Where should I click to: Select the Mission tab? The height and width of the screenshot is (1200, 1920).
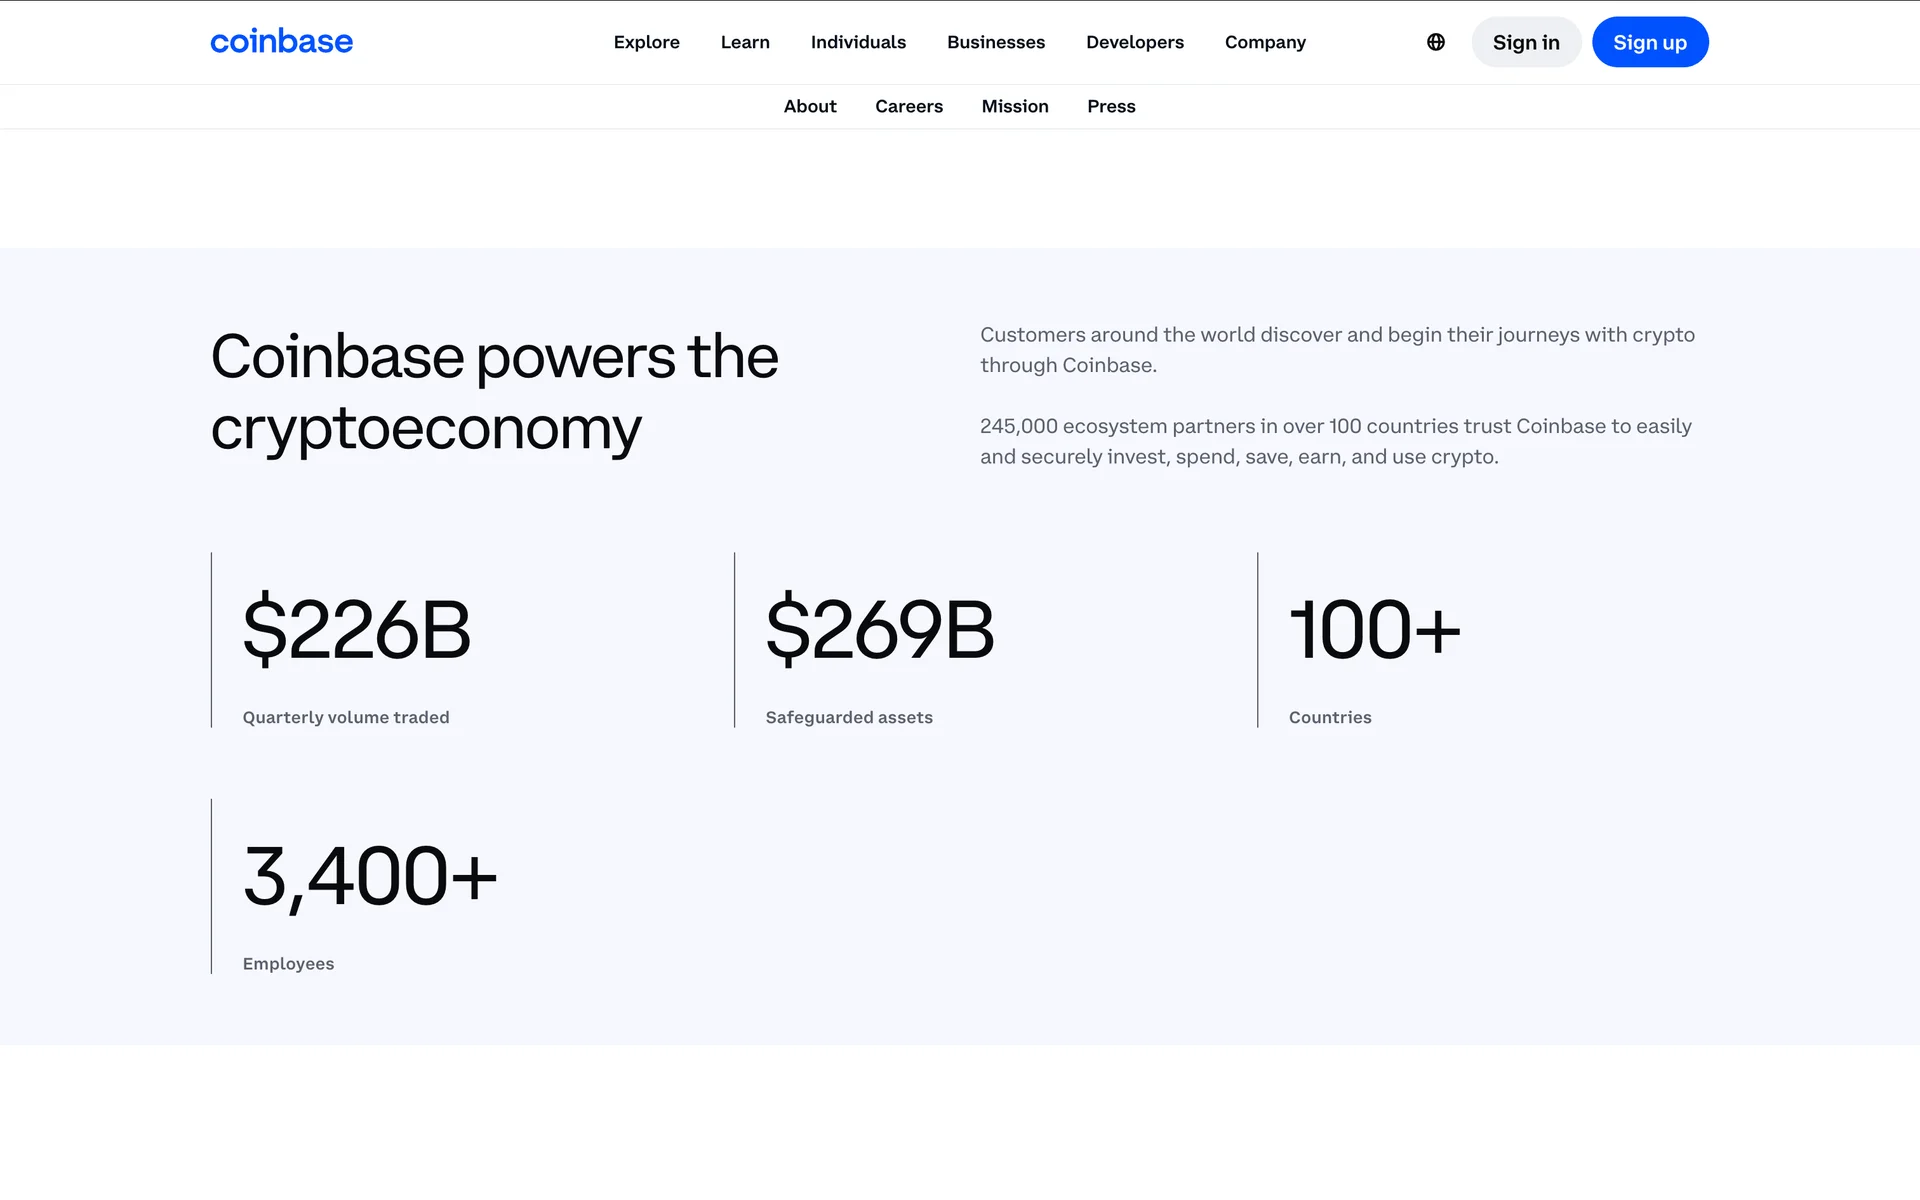pos(1014,106)
